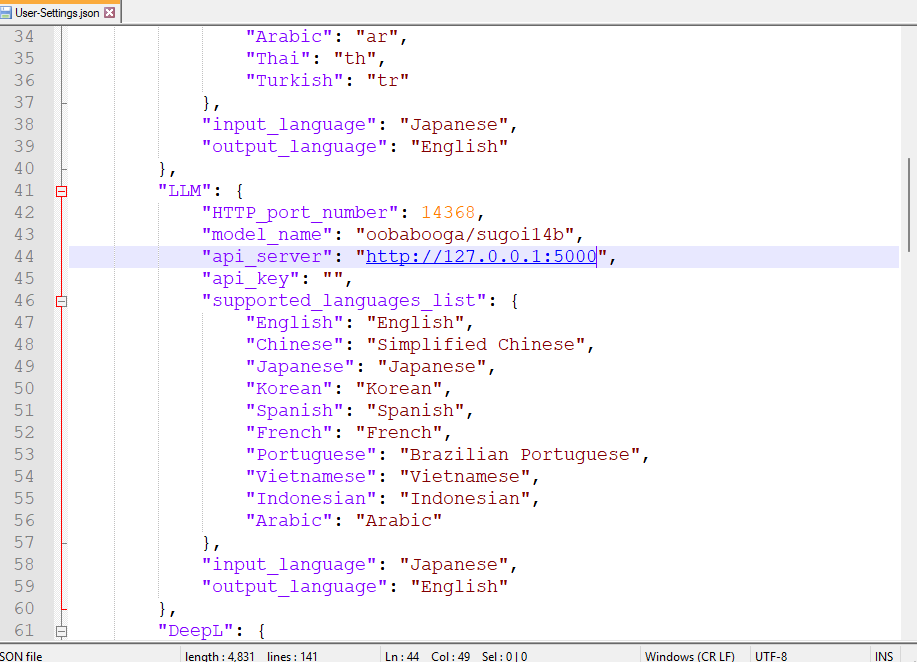Click the "Thai" key text
The width and height of the screenshot is (917, 662).
(278, 58)
